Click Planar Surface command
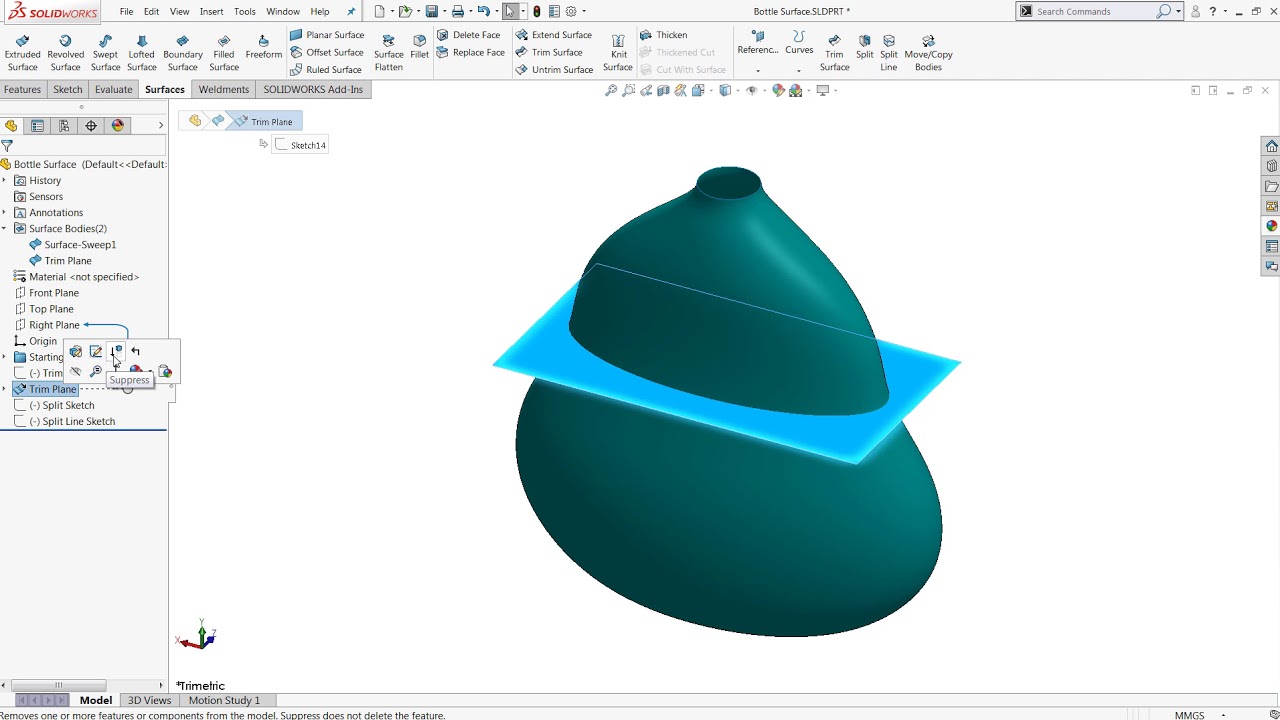 327,35
